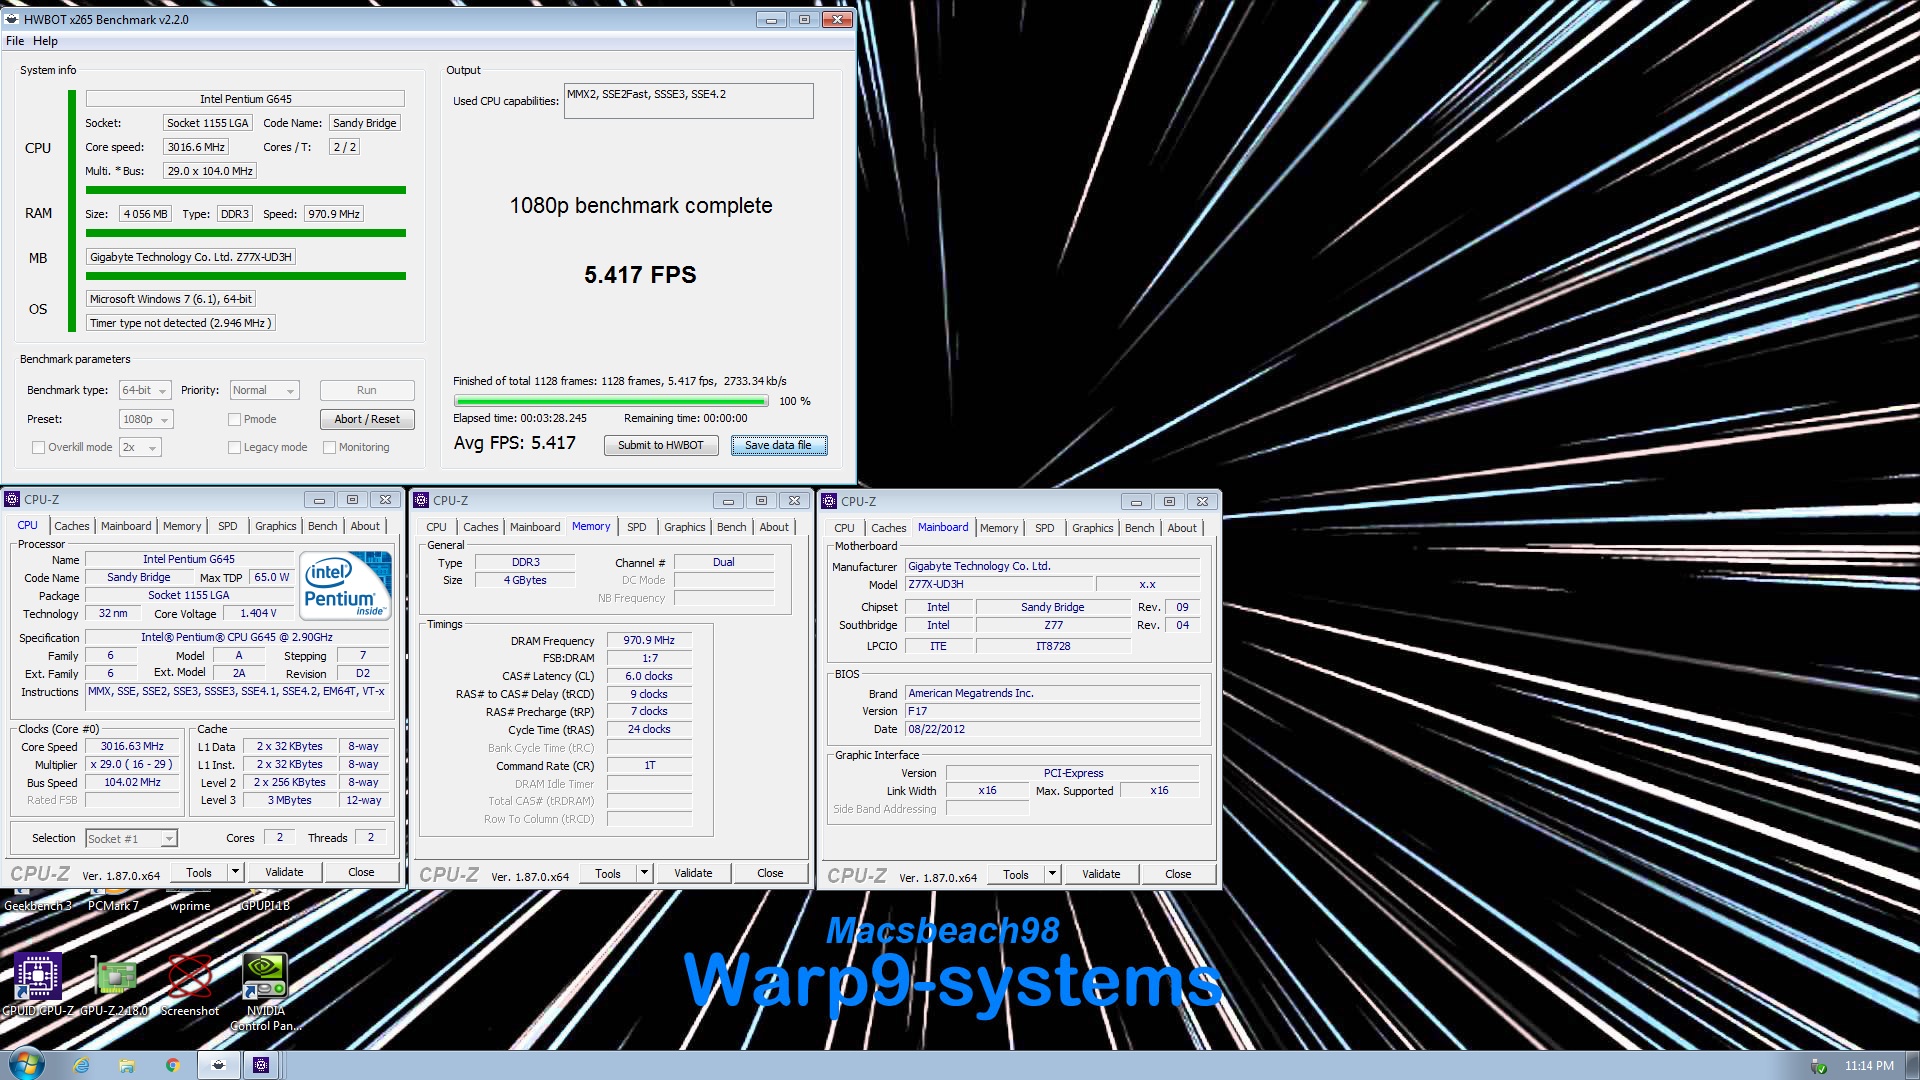Click the Intel Pentium G645 name field in HWBOT
Screen dimensions: 1920x1080
(x=245, y=99)
